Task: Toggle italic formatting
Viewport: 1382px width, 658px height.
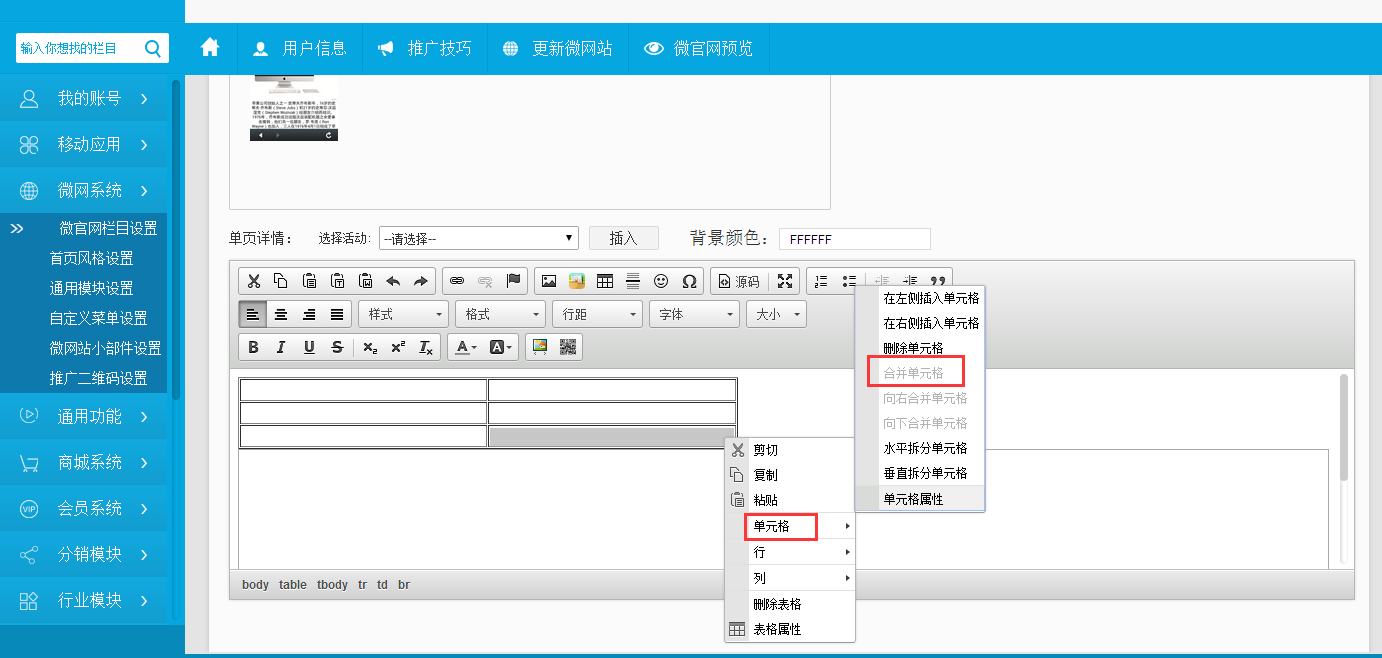Action: 281,347
